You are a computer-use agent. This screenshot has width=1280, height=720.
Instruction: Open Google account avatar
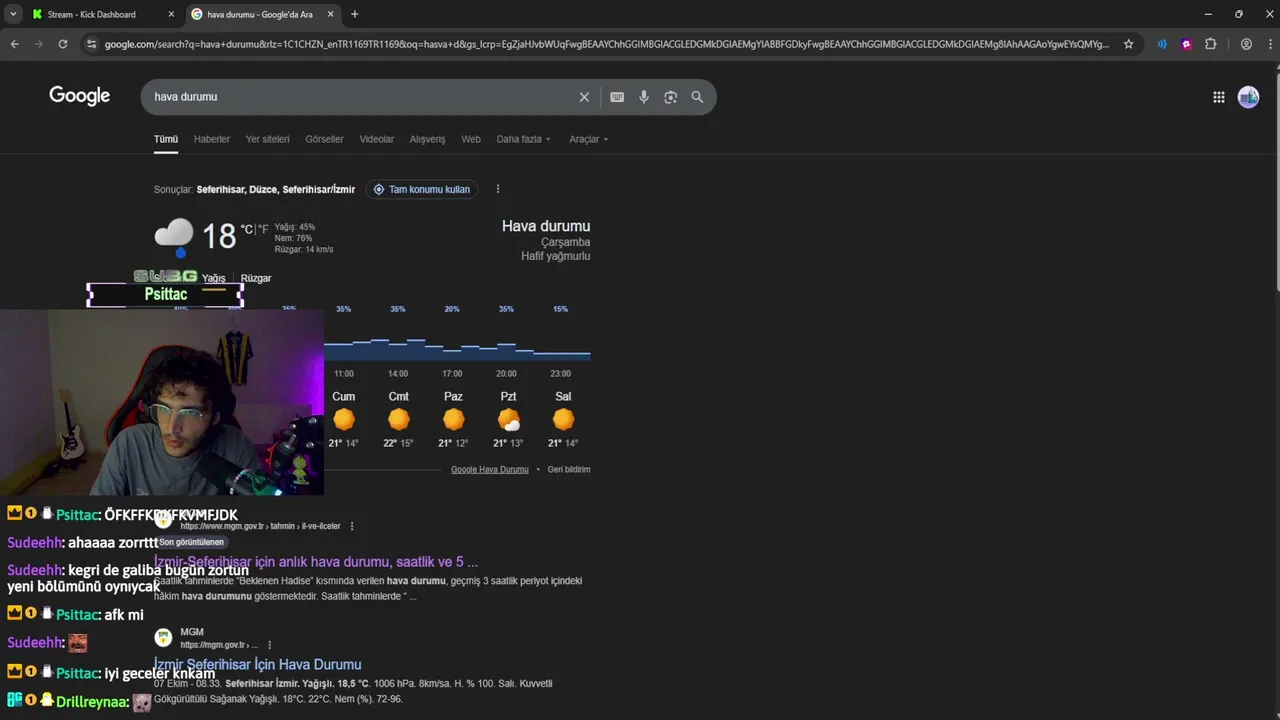[1248, 97]
